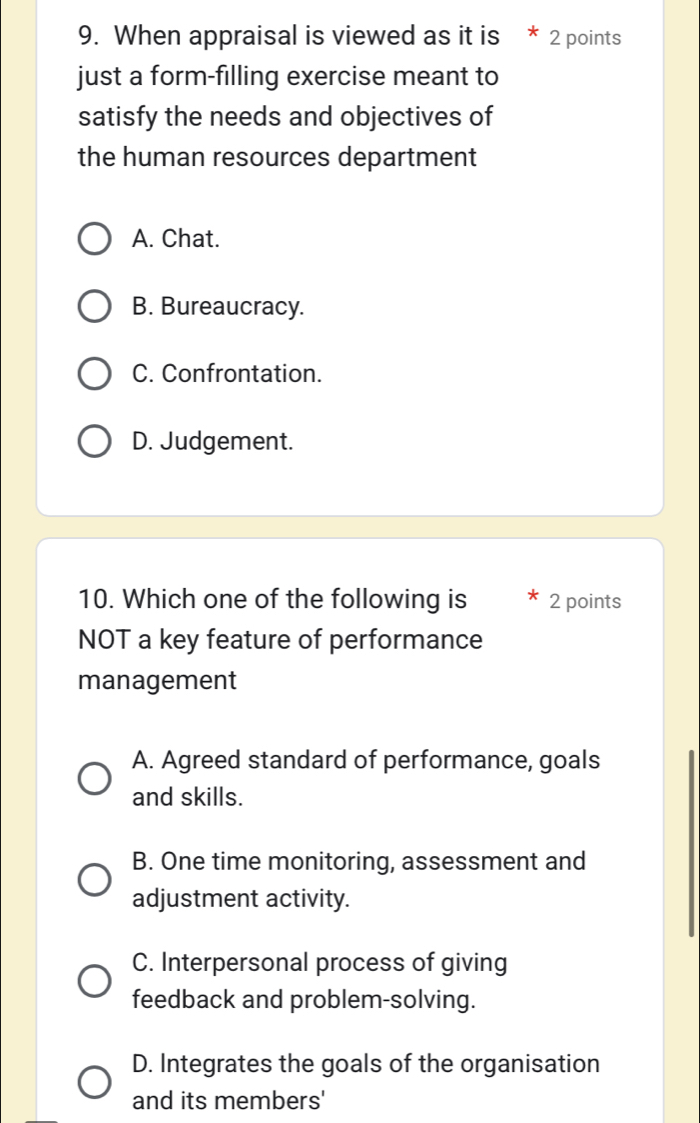The width and height of the screenshot is (700, 1123).
Task: Click the '2 points' label of question 9
Action: [x=585, y=39]
